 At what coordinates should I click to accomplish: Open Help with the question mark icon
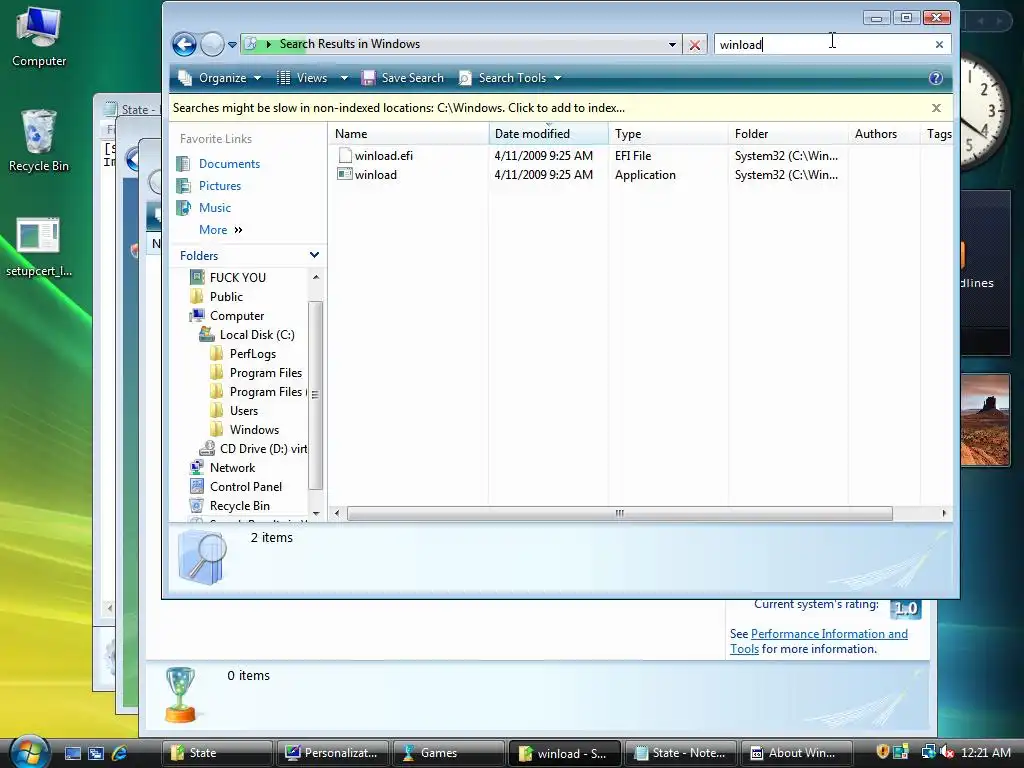[936, 78]
